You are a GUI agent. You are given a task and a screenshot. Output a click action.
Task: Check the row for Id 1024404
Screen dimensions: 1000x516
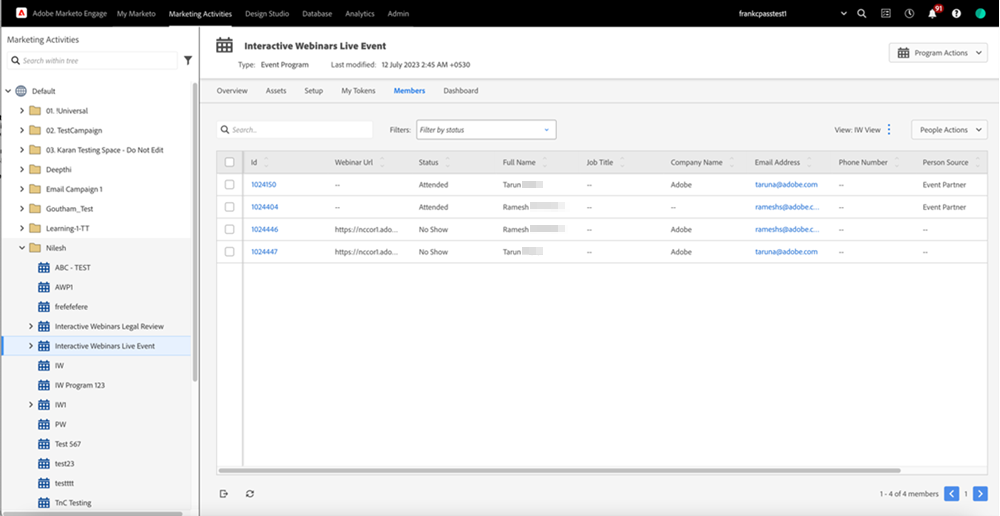pos(230,207)
